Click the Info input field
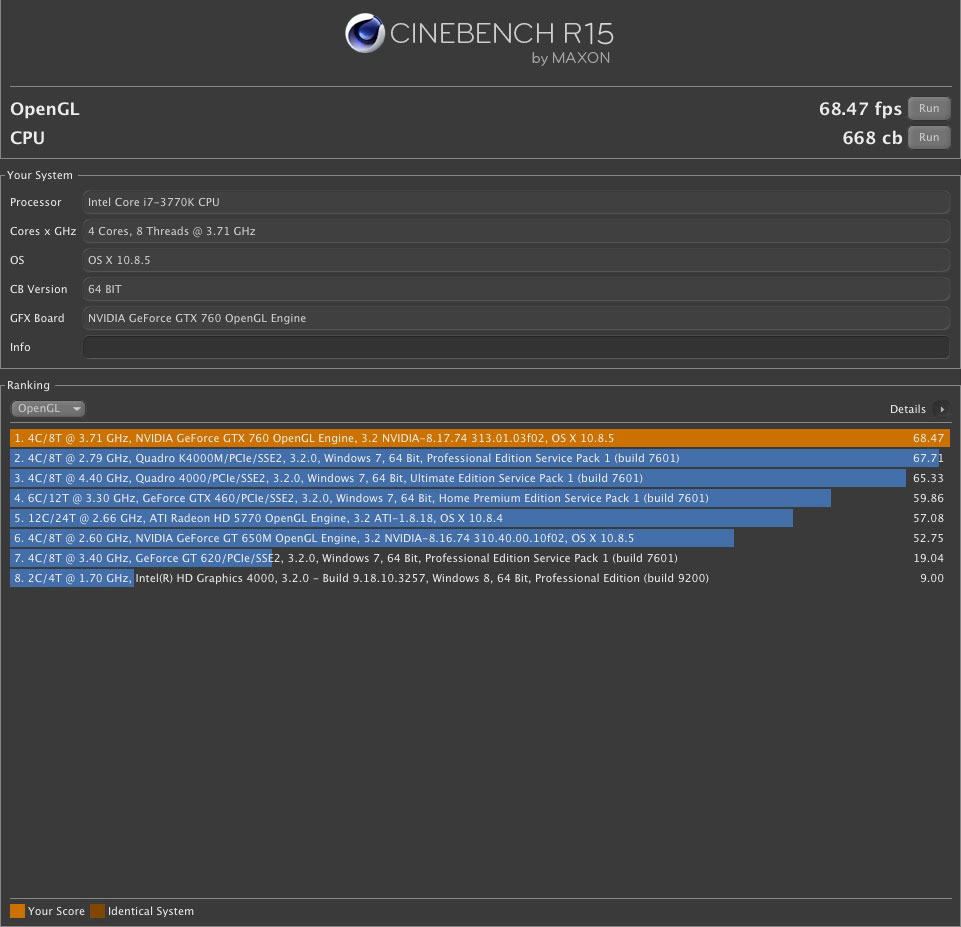This screenshot has width=961, height=927. coord(516,347)
